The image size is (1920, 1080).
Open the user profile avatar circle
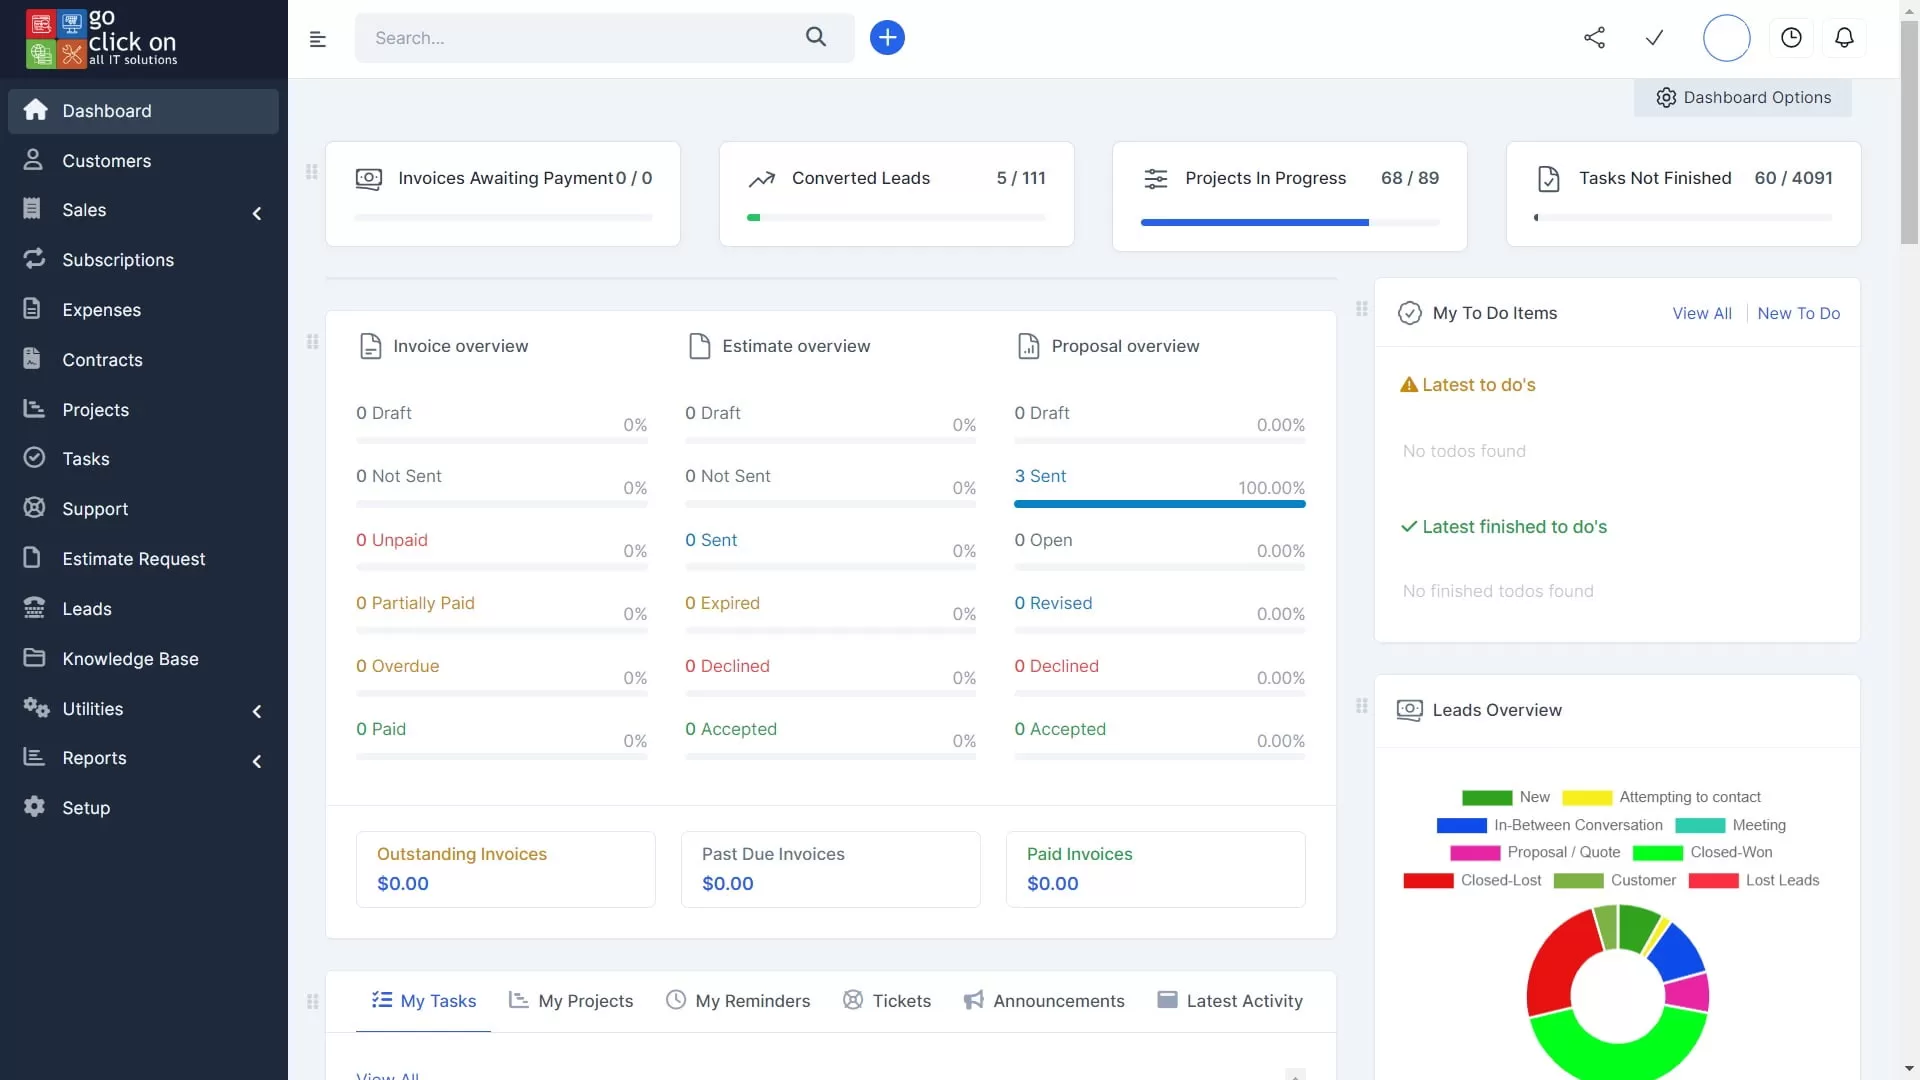coord(1726,38)
